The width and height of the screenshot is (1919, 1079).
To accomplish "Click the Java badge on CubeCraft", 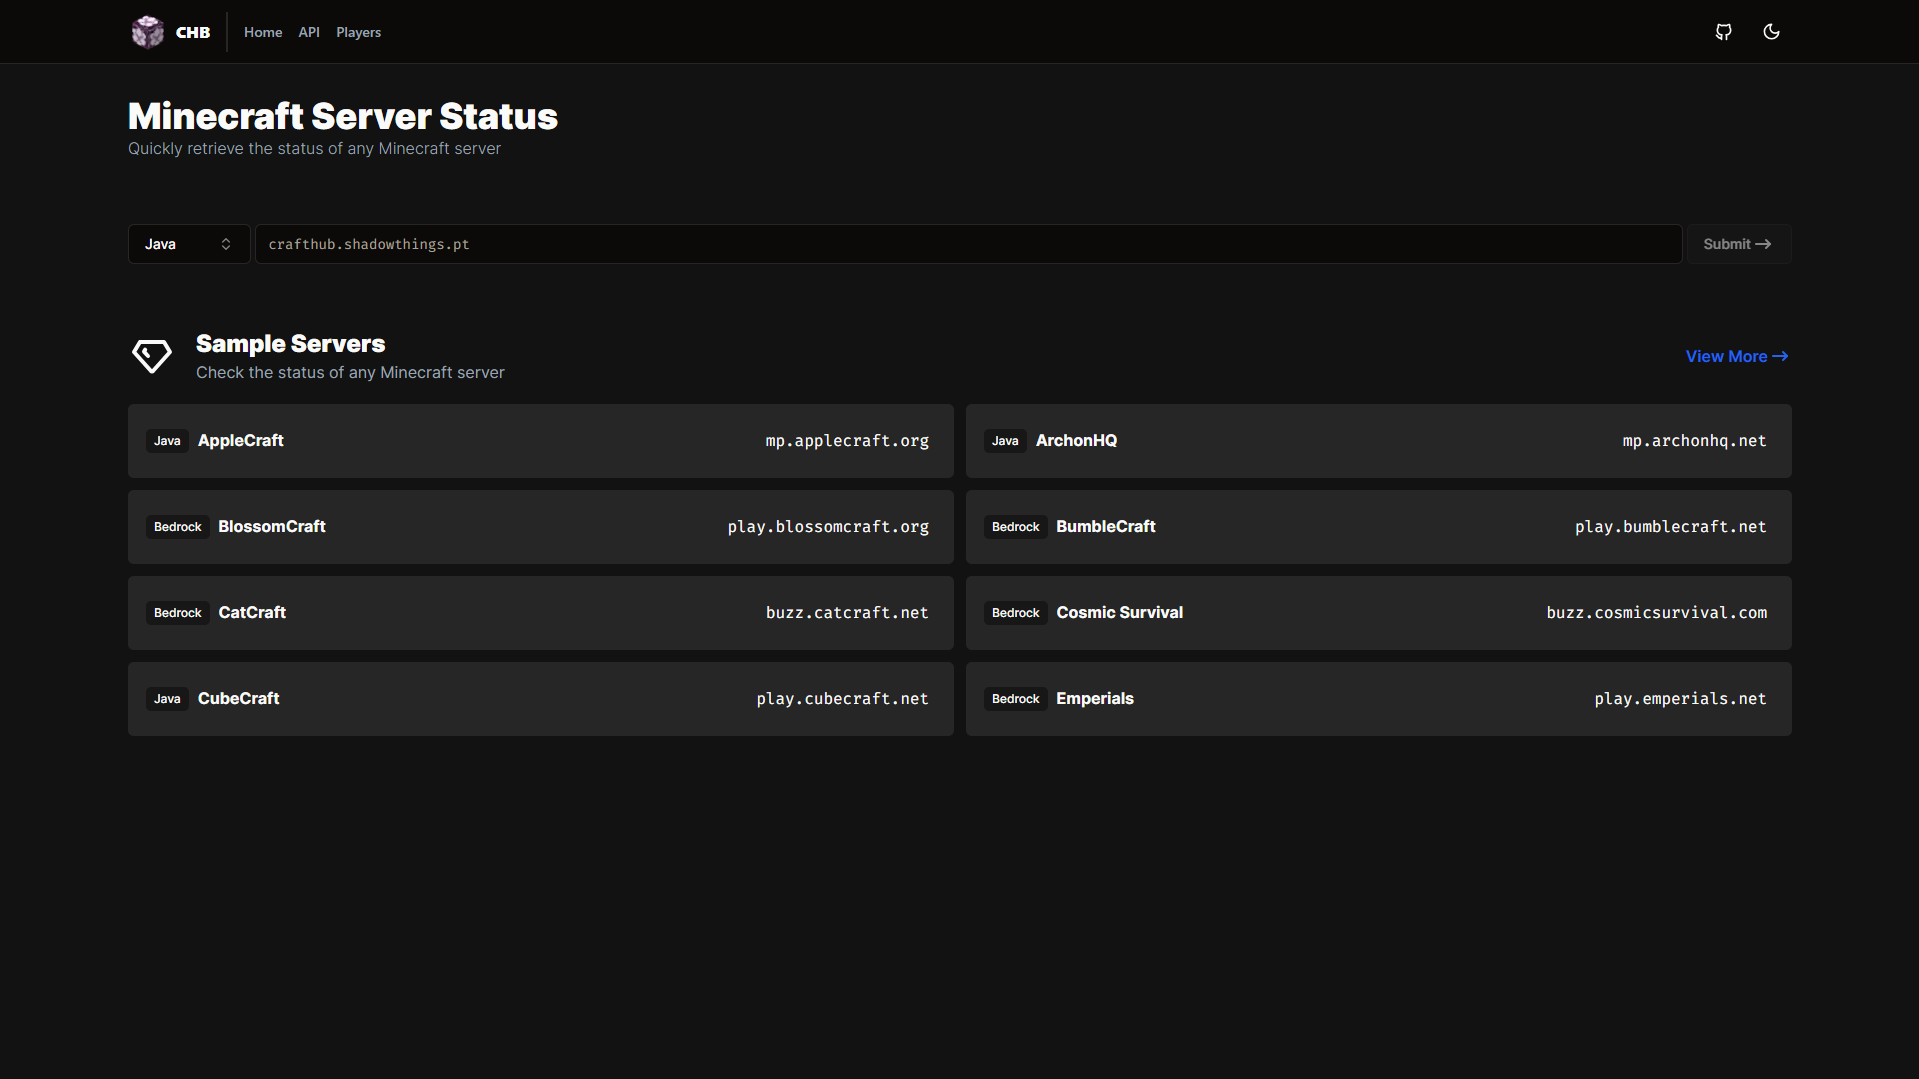I will 167,699.
